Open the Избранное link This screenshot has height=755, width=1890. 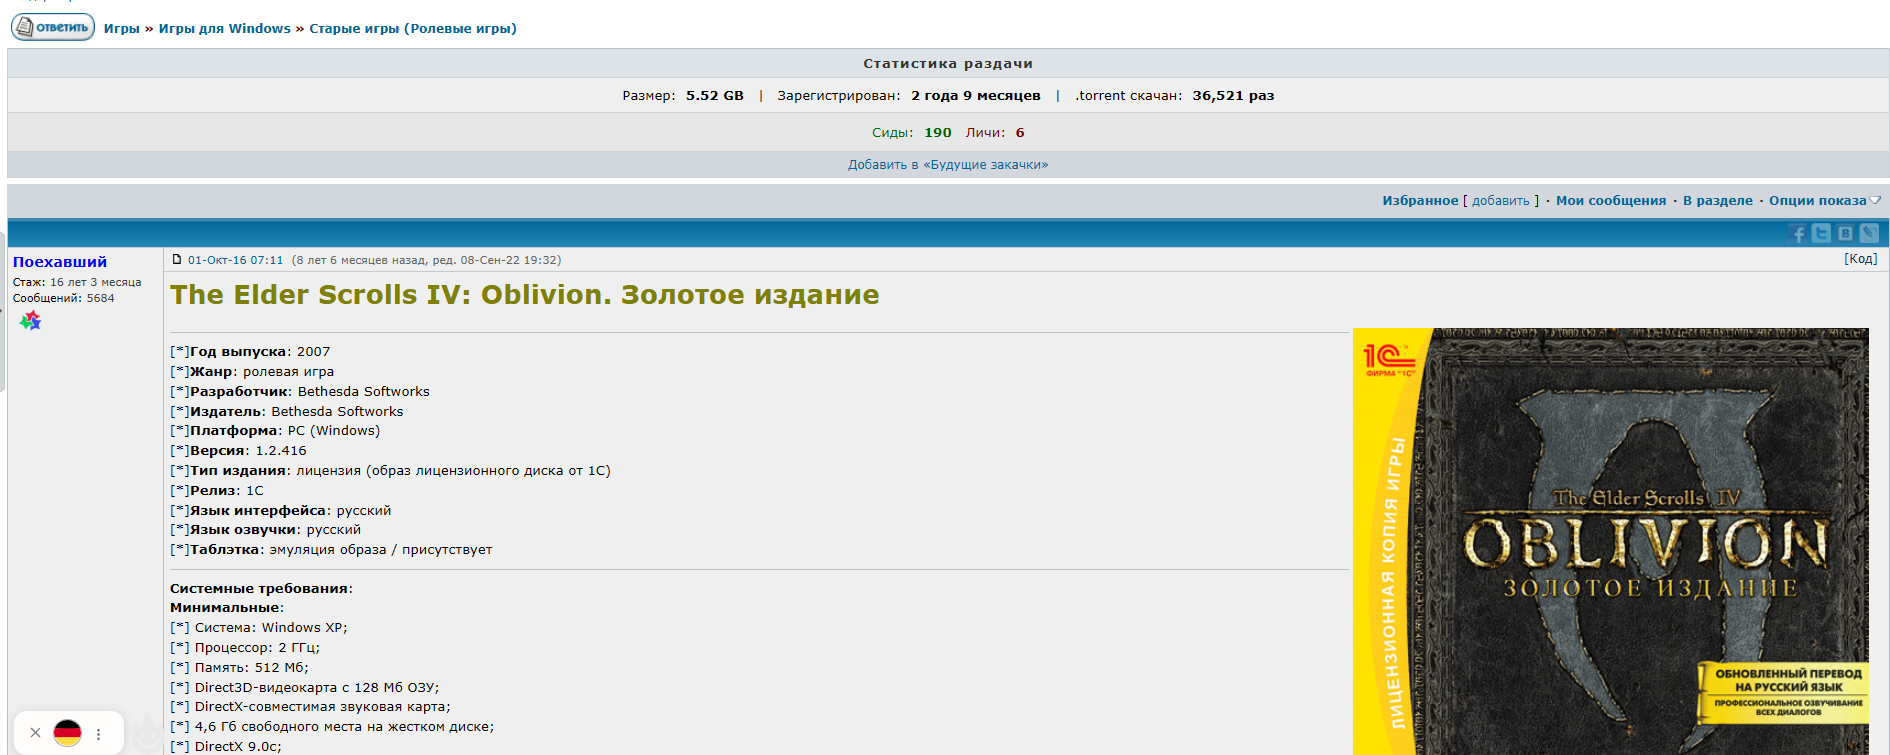click(x=1420, y=201)
